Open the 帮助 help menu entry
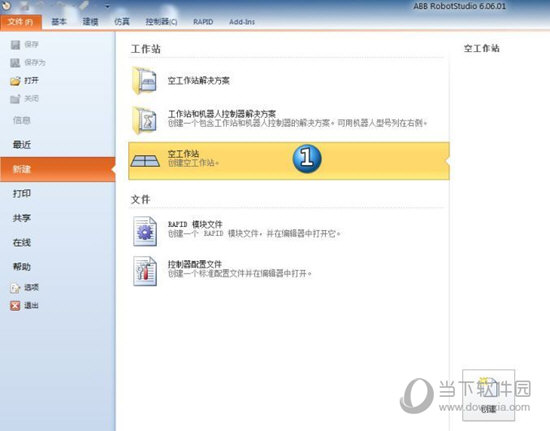Screen dimensions: 550x431 coord(22,267)
